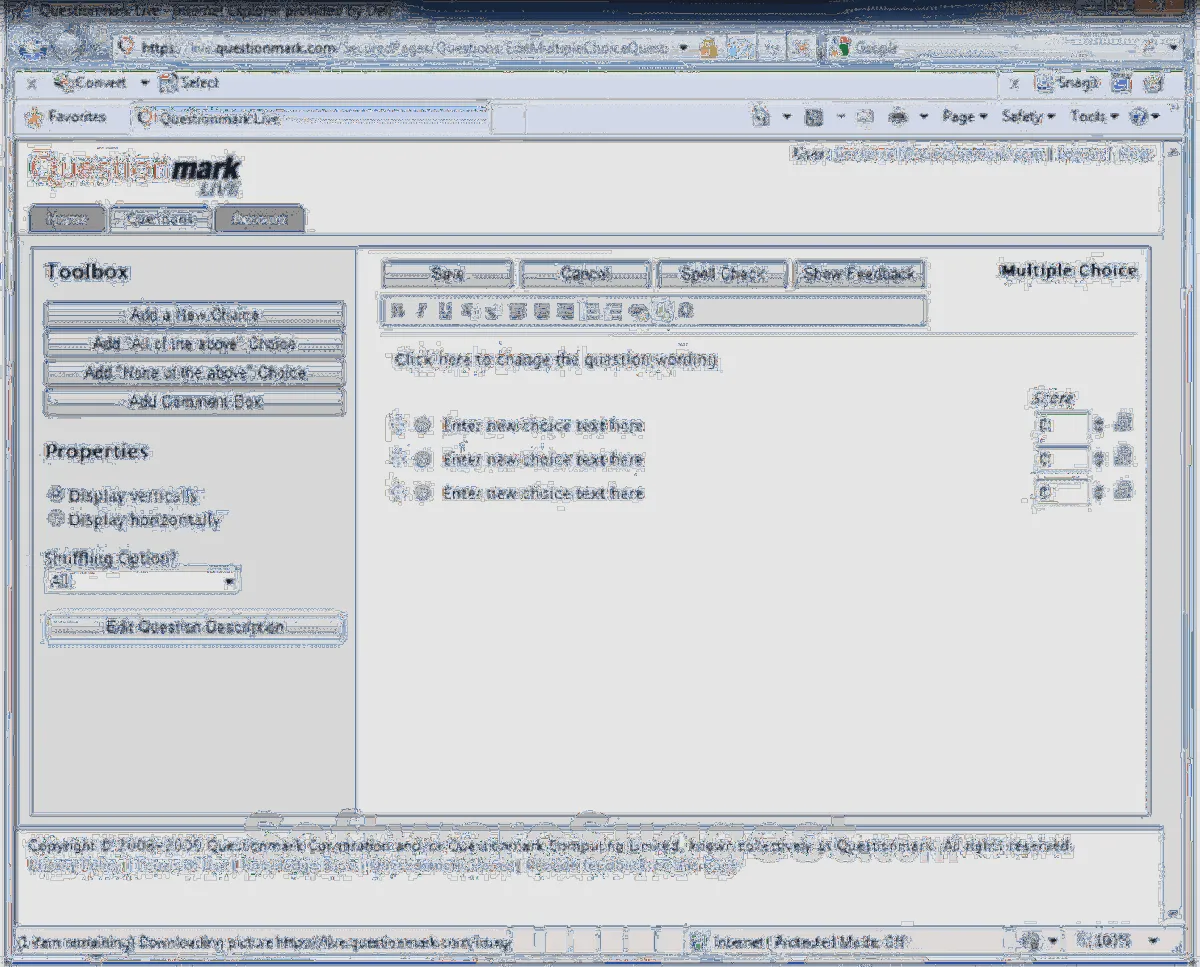1200x967 pixels.
Task: Click the Italic formatting icon
Action: [x=421, y=311]
